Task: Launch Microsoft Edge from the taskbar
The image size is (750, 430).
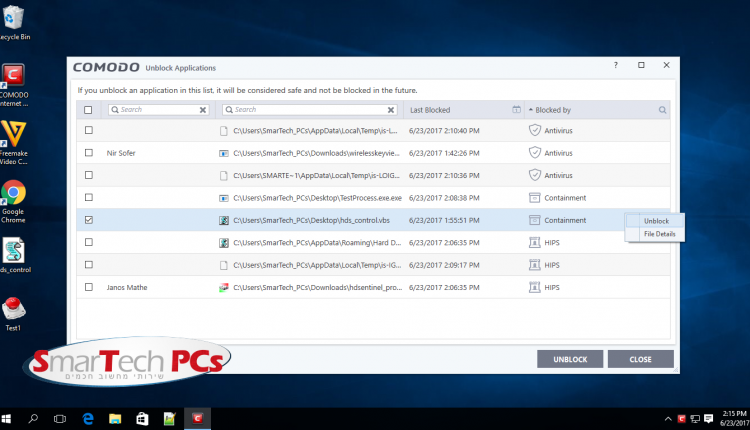Action: click(x=88, y=419)
